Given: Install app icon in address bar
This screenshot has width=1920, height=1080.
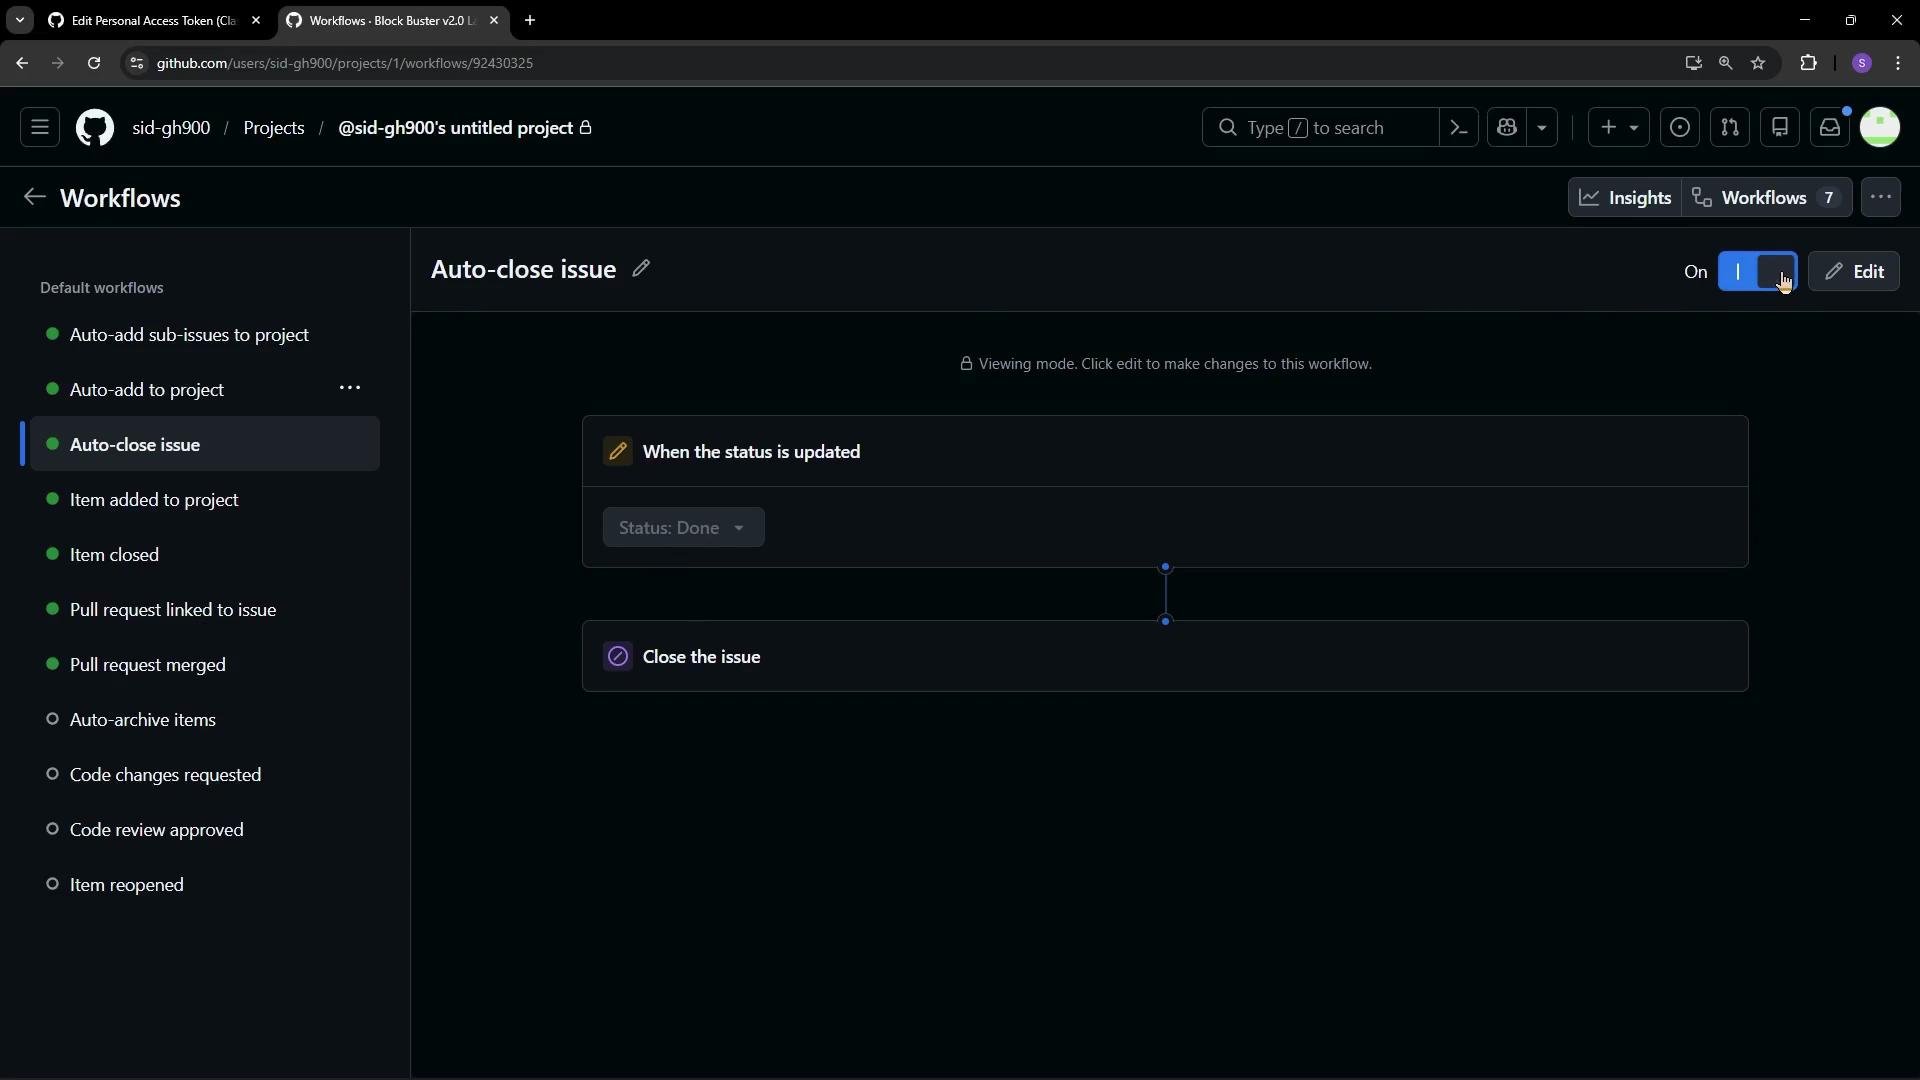Looking at the screenshot, I should [x=1693, y=63].
